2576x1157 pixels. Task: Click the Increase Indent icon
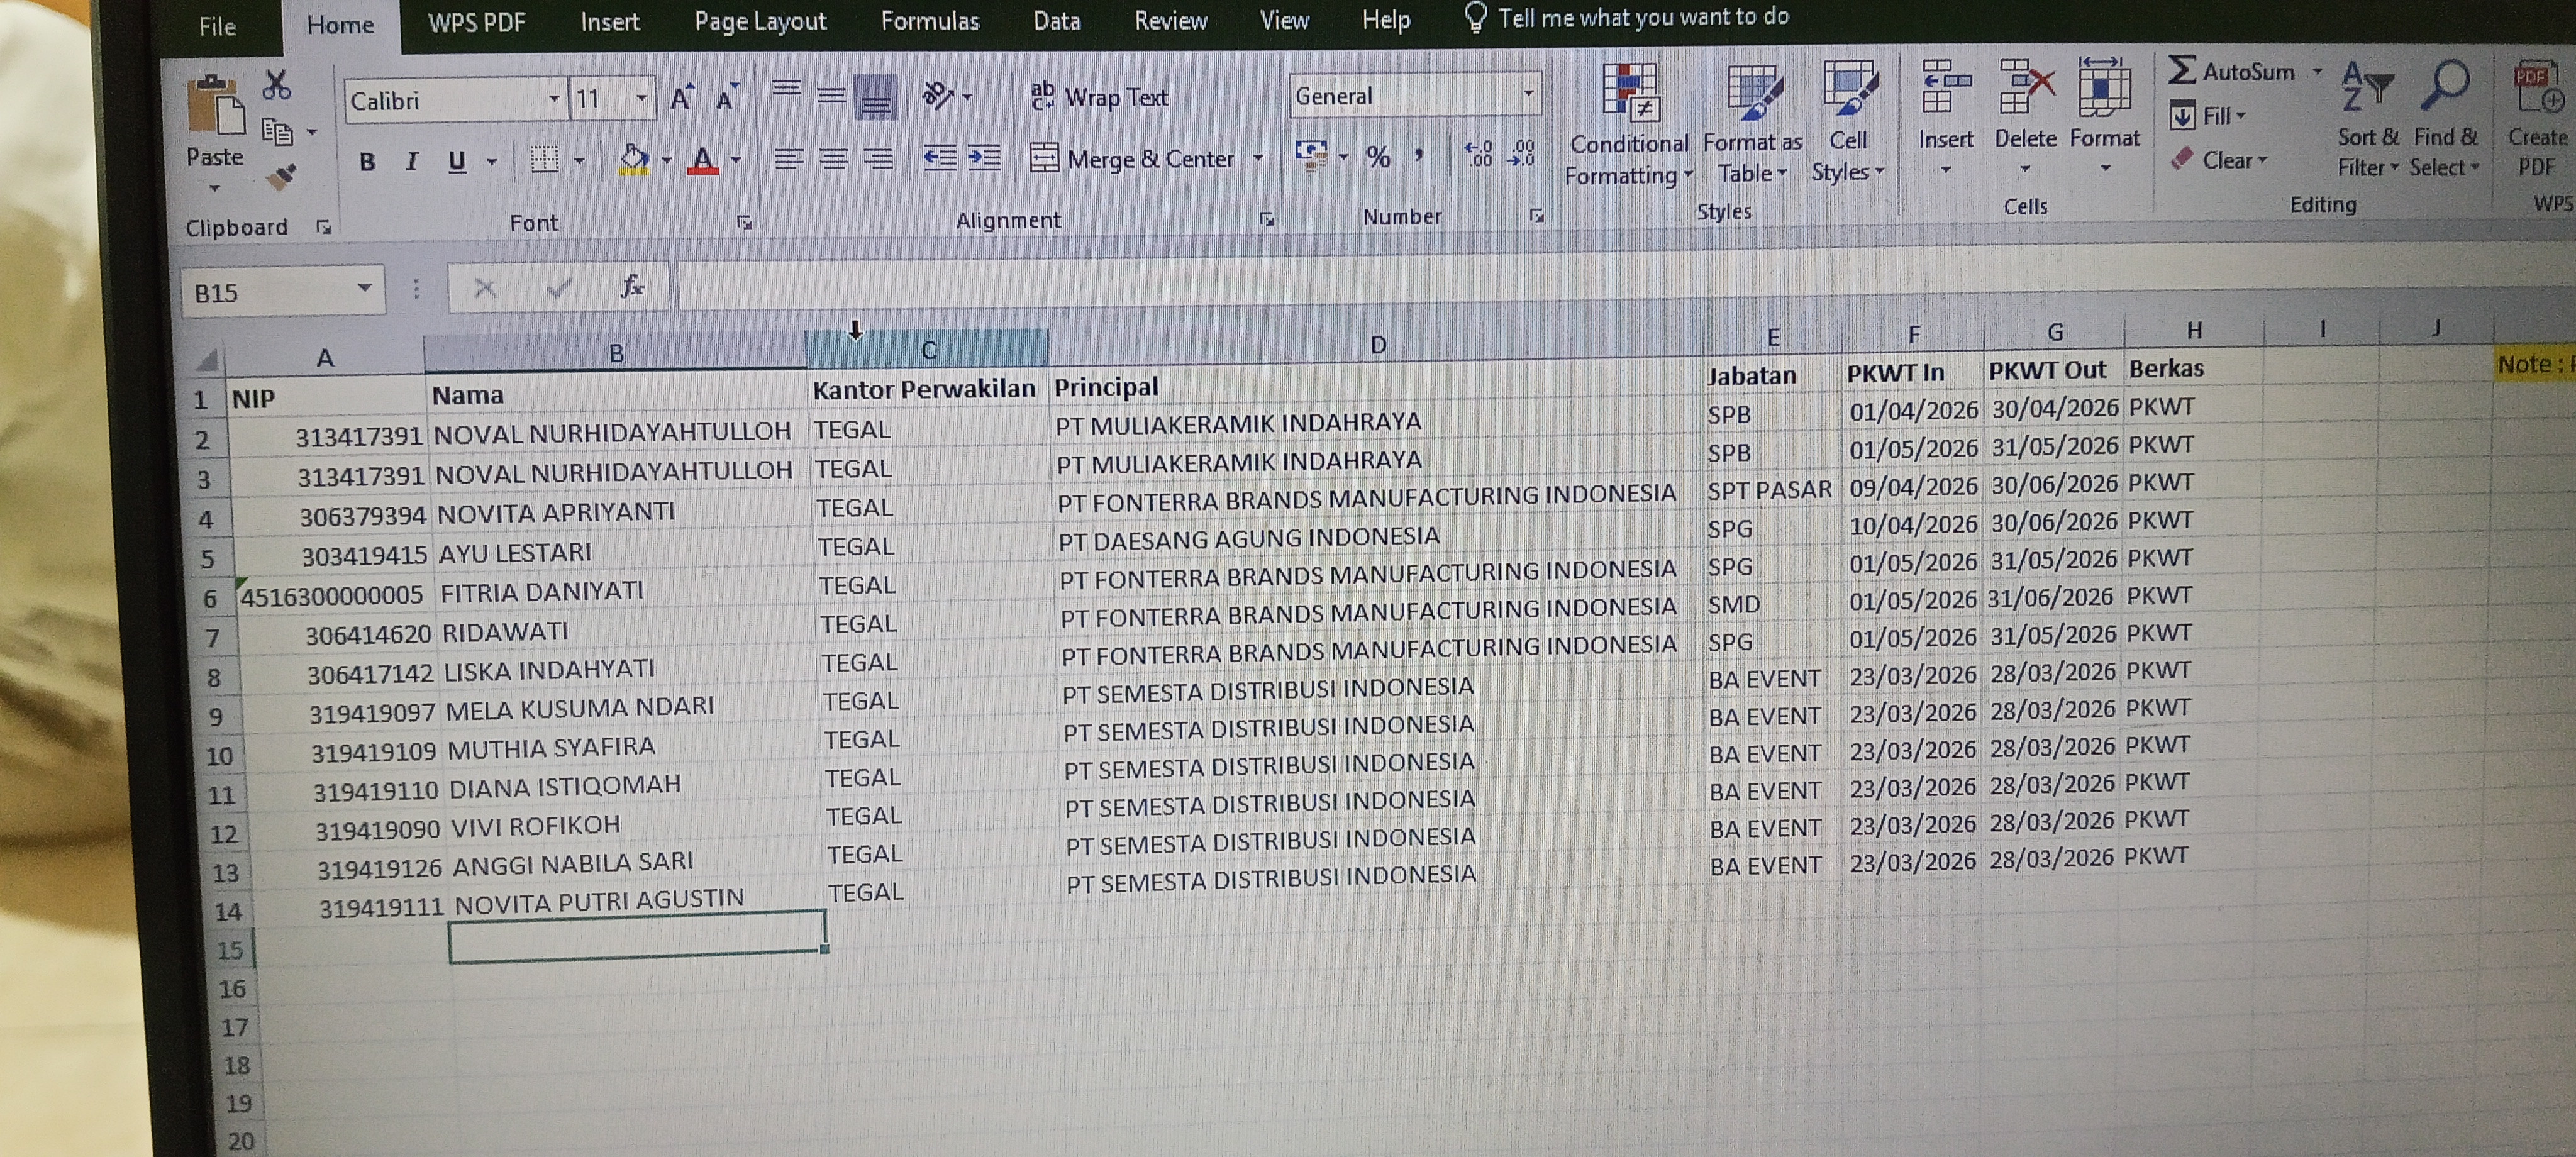[985, 158]
